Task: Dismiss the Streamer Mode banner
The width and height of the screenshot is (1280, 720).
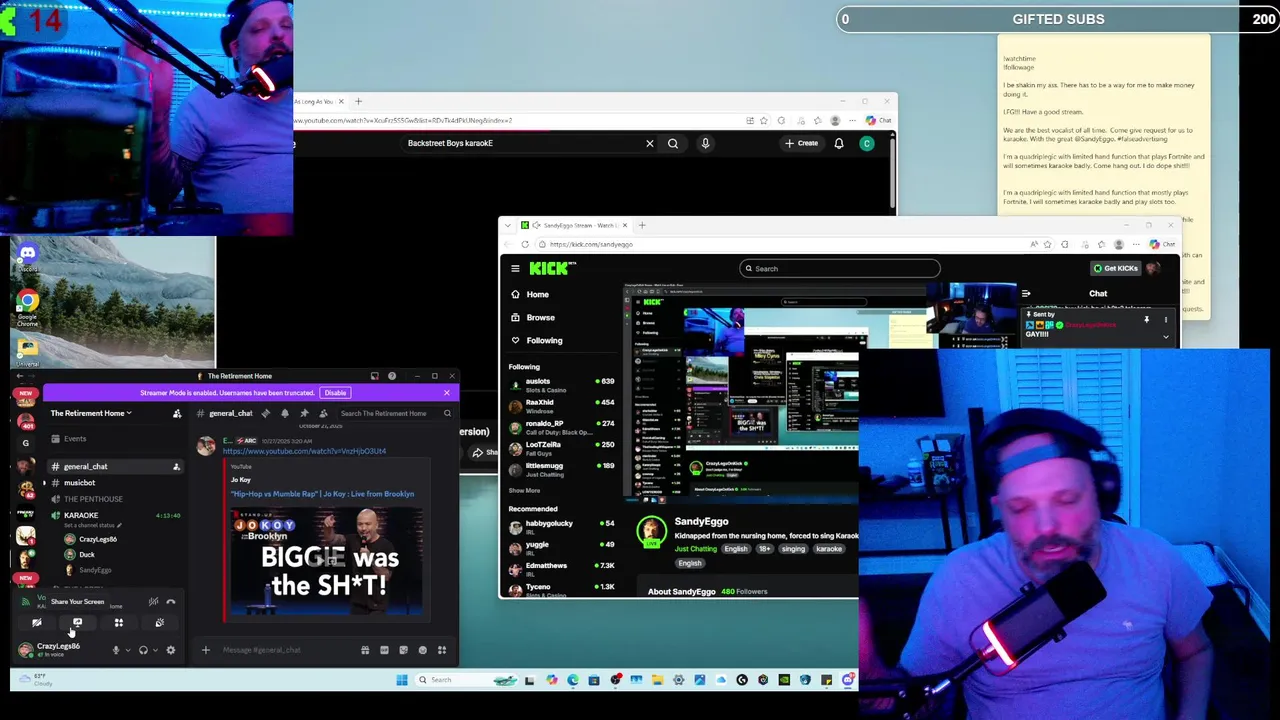Action: (x=446, y=393)
